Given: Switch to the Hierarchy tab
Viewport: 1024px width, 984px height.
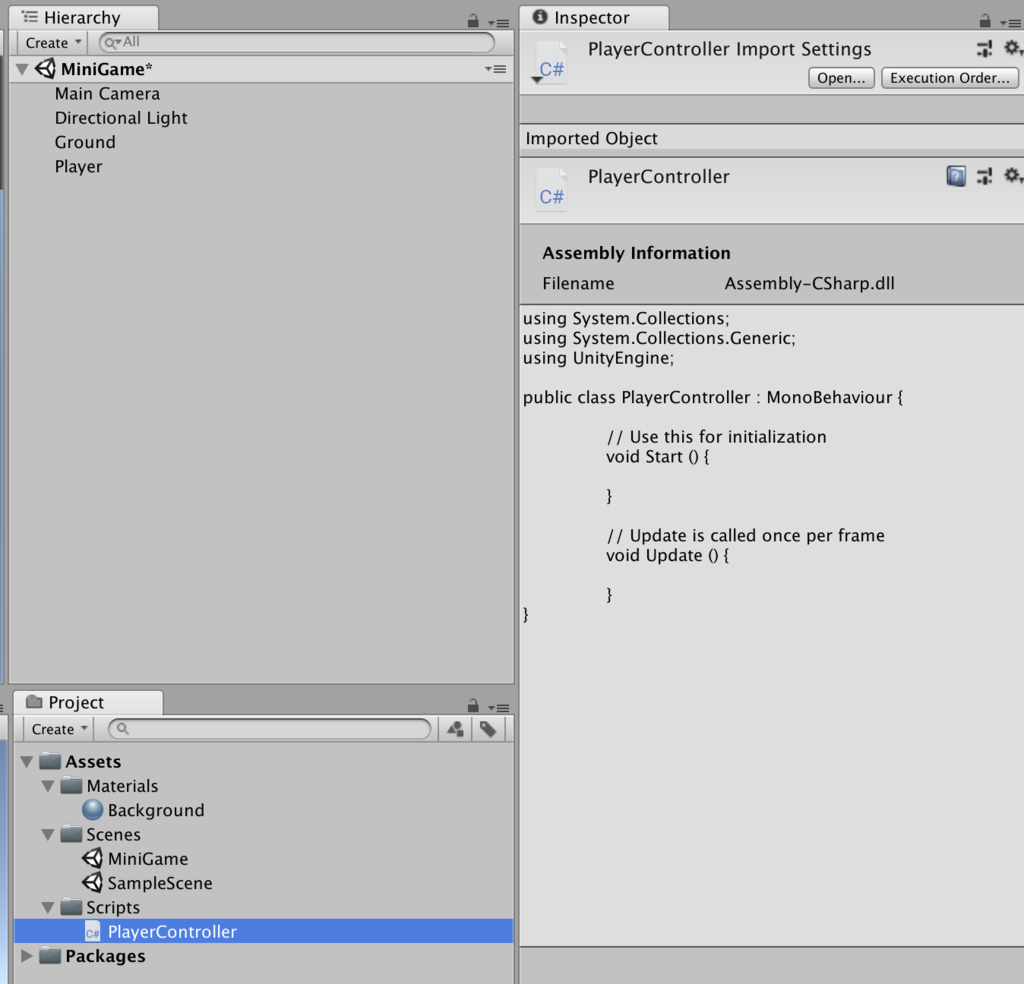Looking at the screenshot, I should 83,18.
